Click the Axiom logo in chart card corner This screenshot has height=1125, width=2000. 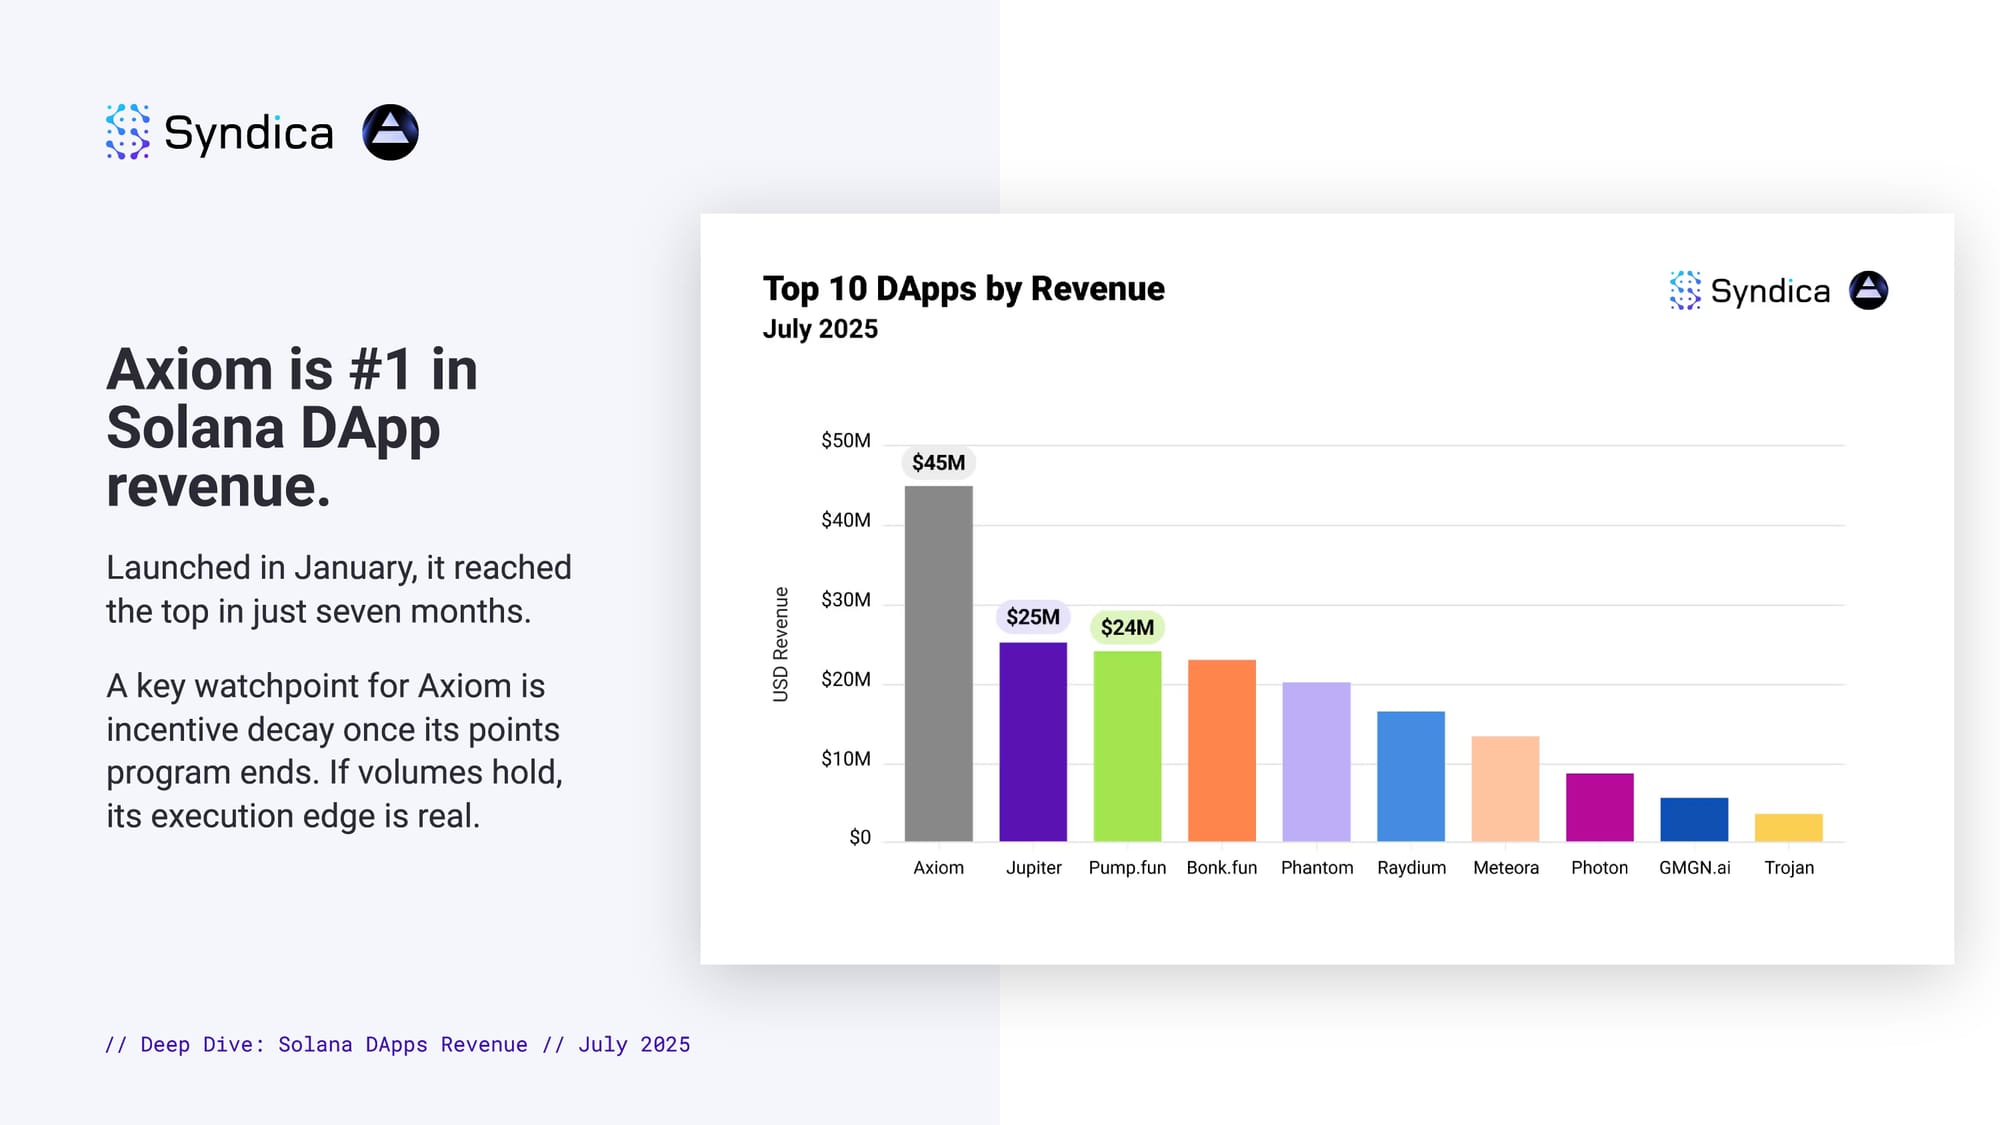pyautogui.click(x=1868, y=290)
